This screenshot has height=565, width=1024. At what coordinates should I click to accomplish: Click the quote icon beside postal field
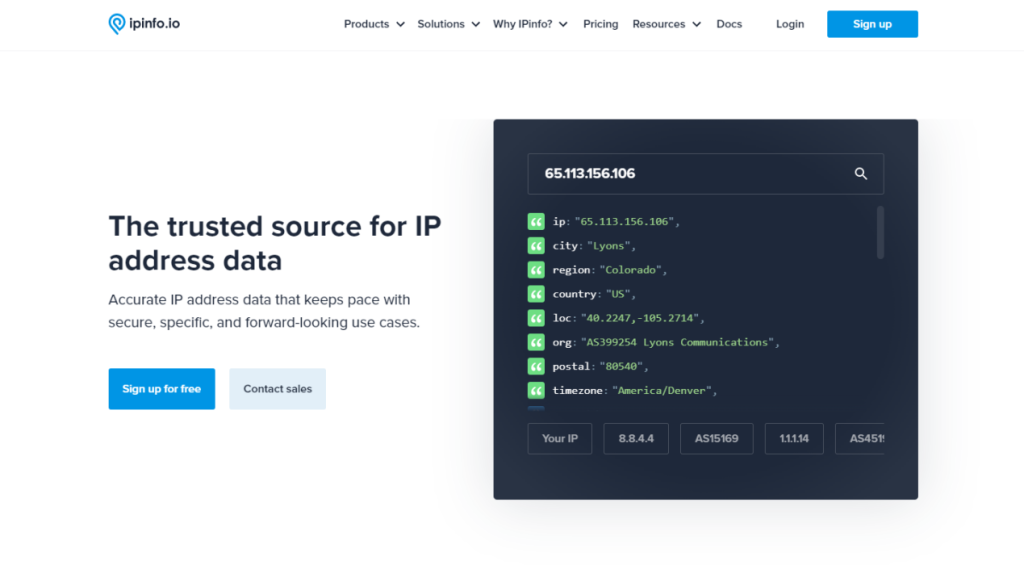pyautogui.click(x=536, y=367)
